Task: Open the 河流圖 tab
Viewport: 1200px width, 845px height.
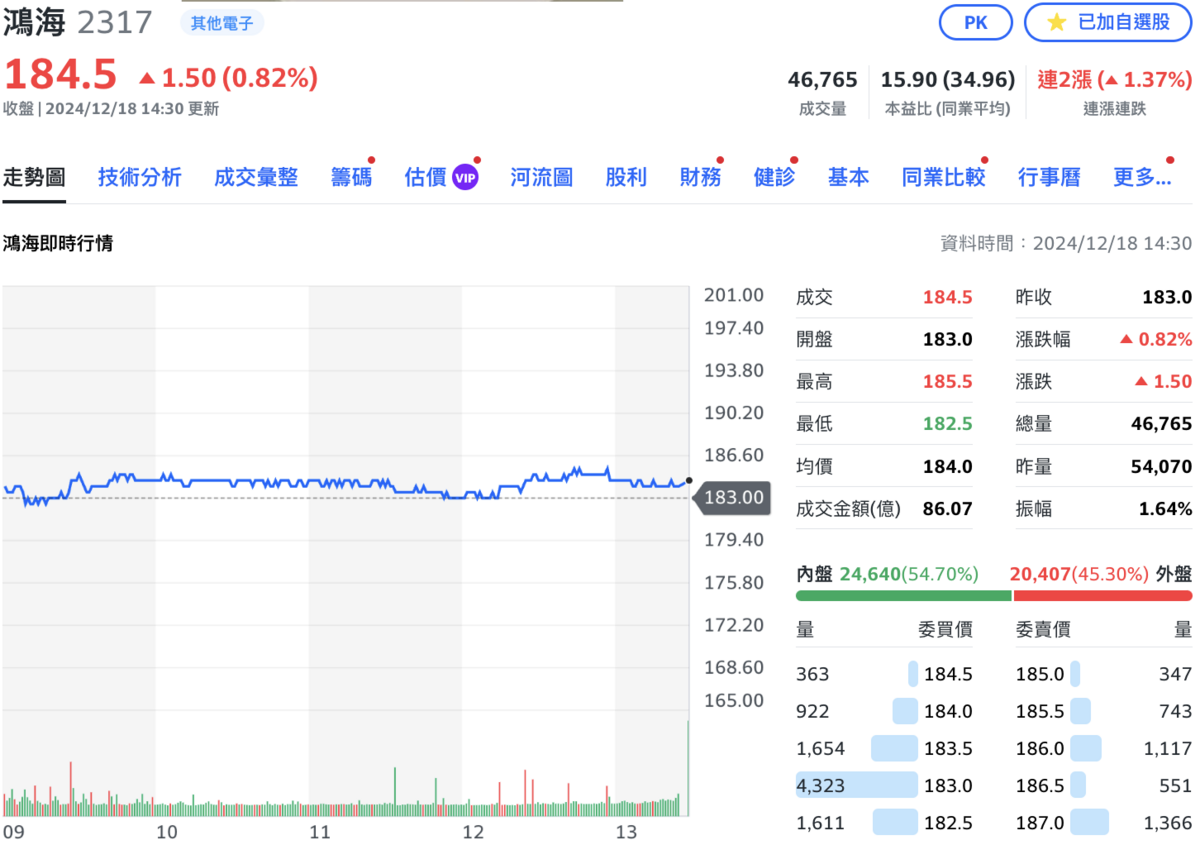Action: [541, 178]
